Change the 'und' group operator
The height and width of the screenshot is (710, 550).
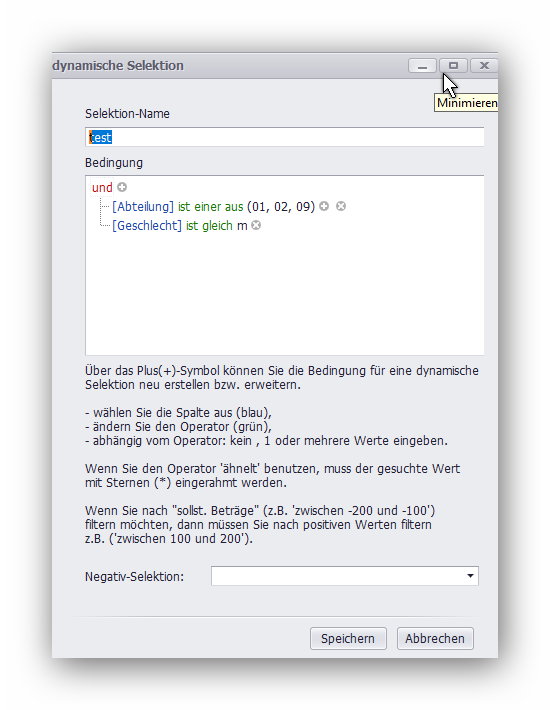coord(102,187)
